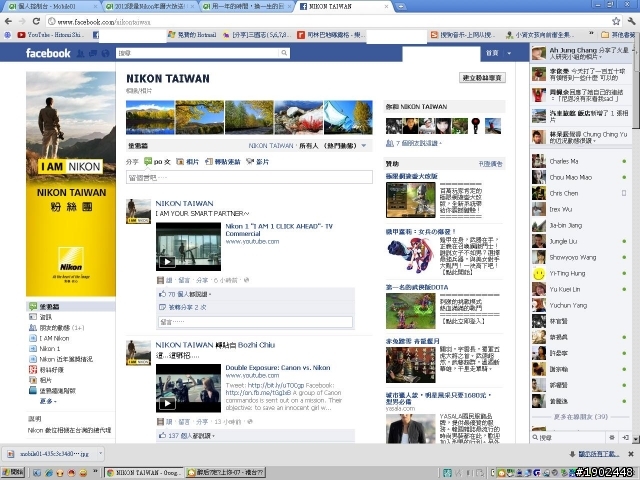Select the NIKON TAIWAN browser tab
The height and width of the screenshot is (480, 640).
(343, 7)
